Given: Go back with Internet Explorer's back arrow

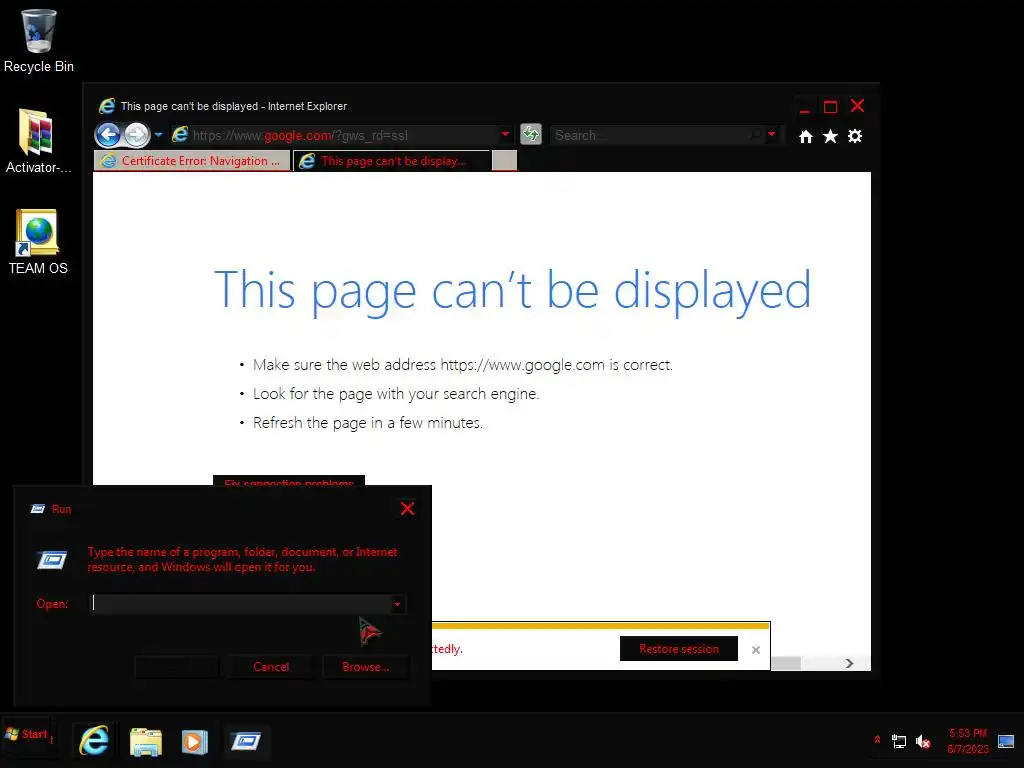Looking at the screenshot, I should click(x=108, y=135).
